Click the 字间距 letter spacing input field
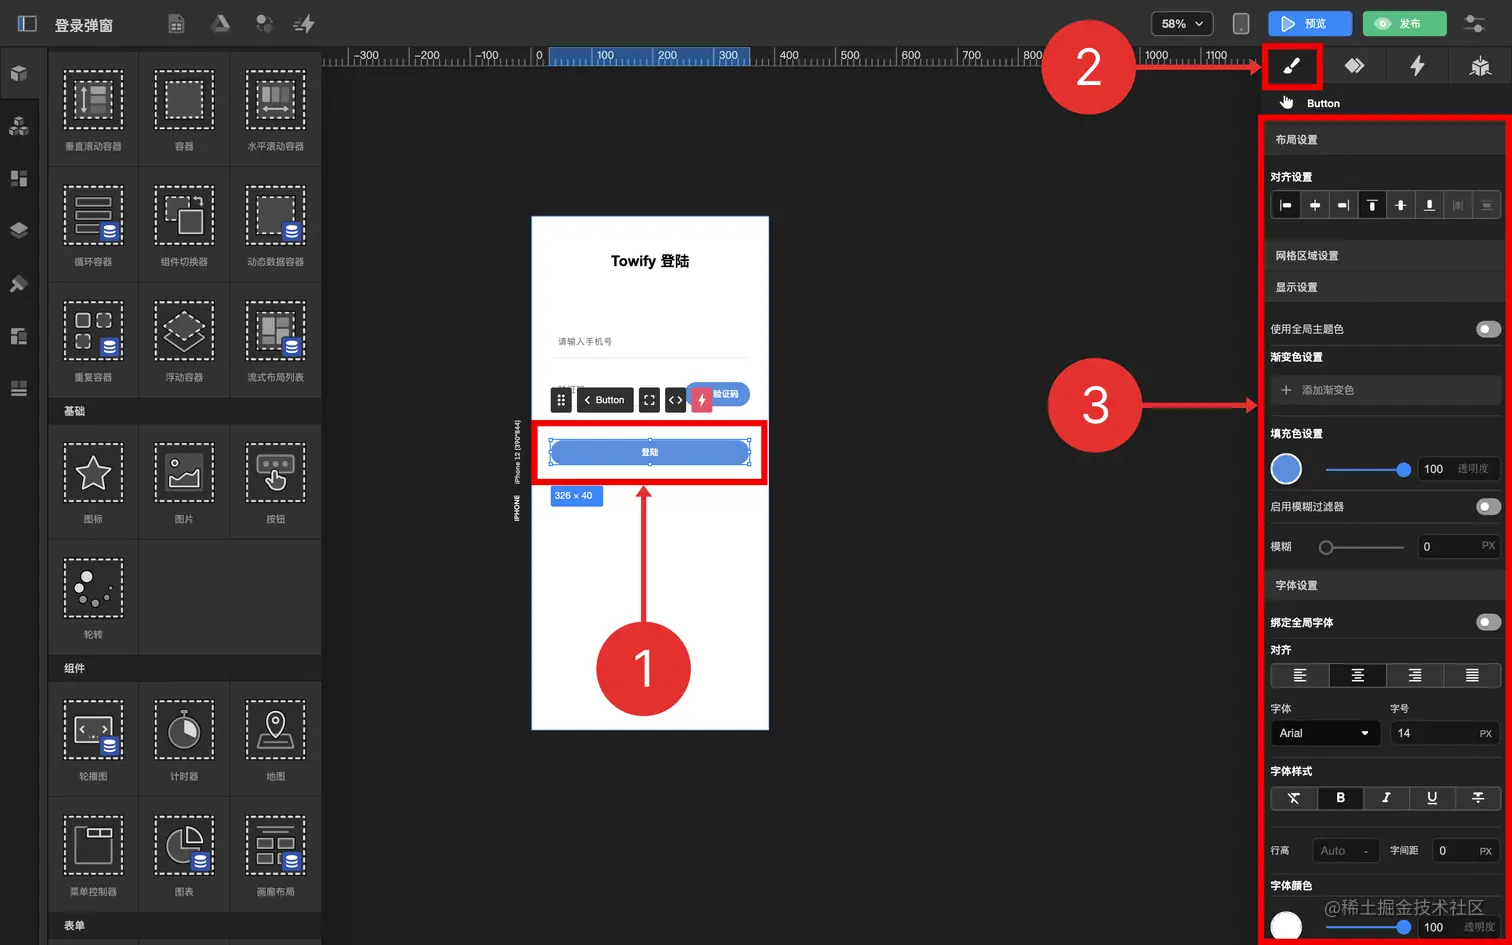Viewport: 1512px width, 945px height. pos(1466,851)
